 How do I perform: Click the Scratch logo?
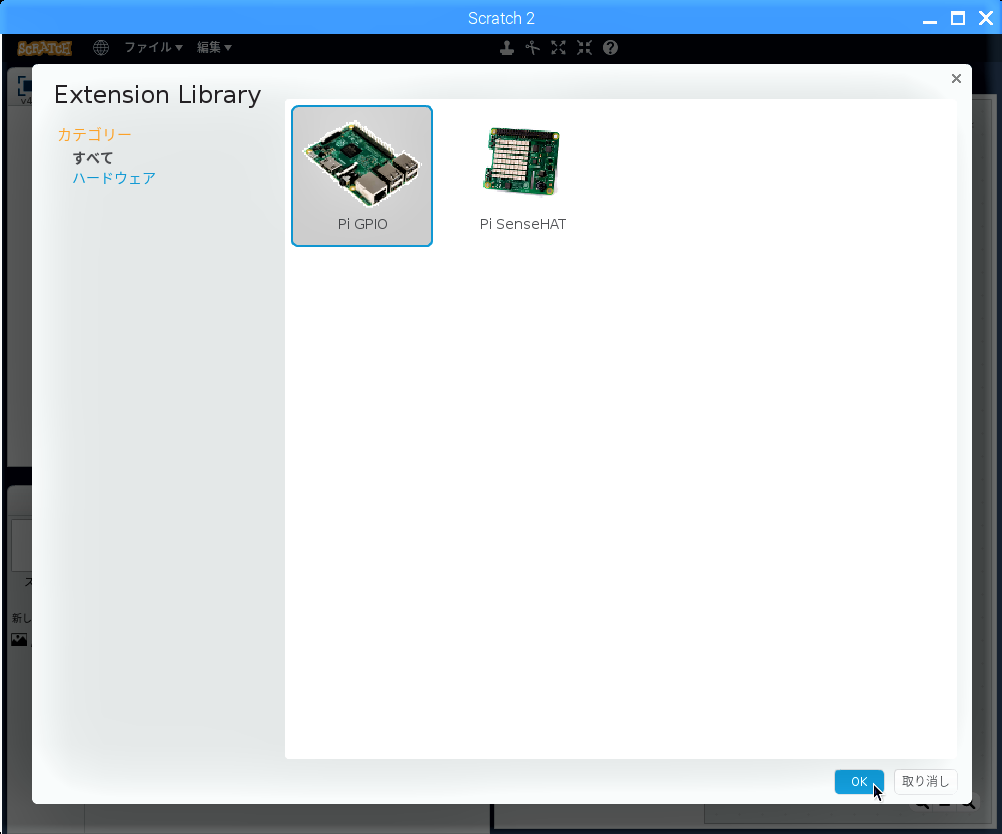coord(44,48)
